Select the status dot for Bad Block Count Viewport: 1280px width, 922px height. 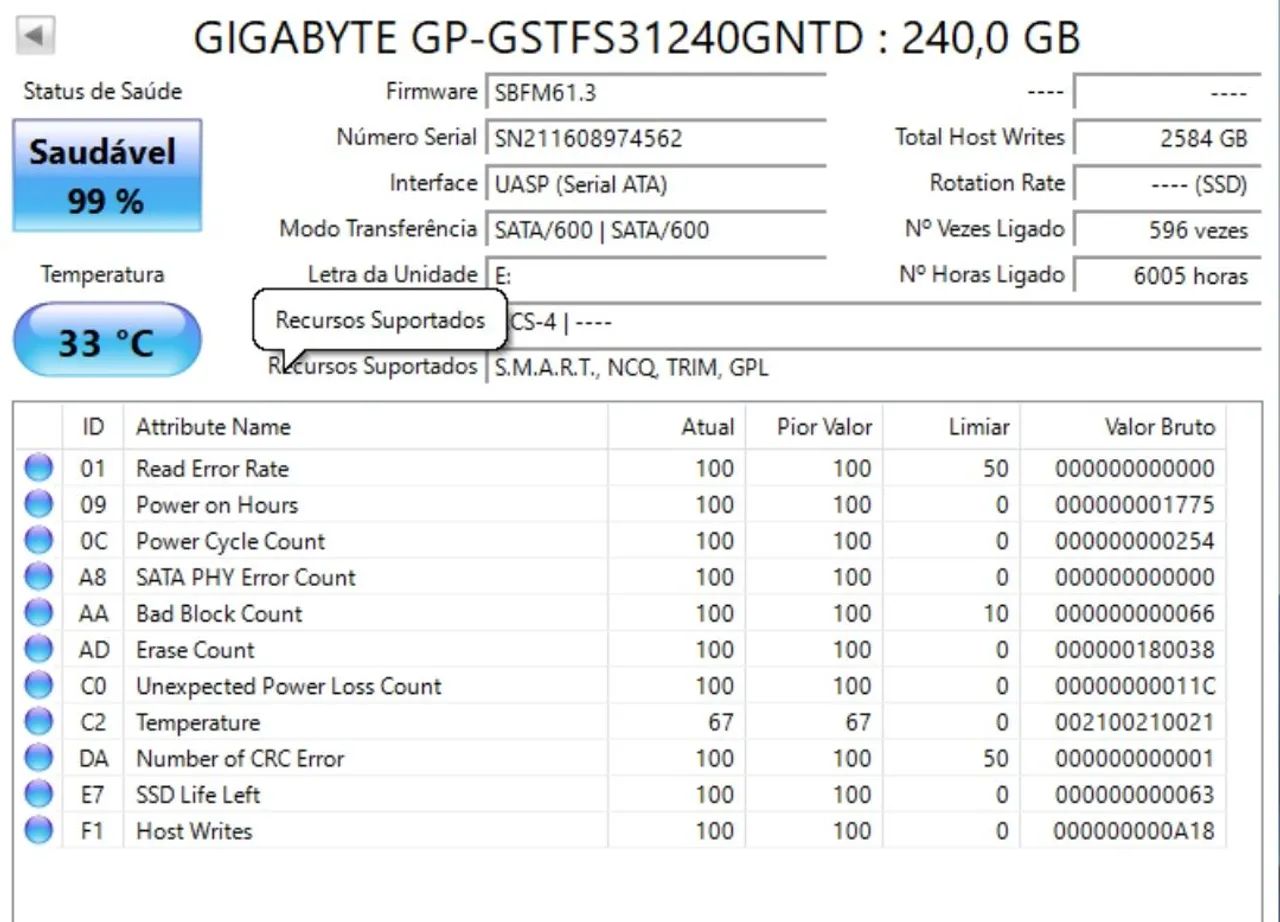pos(37,613)
